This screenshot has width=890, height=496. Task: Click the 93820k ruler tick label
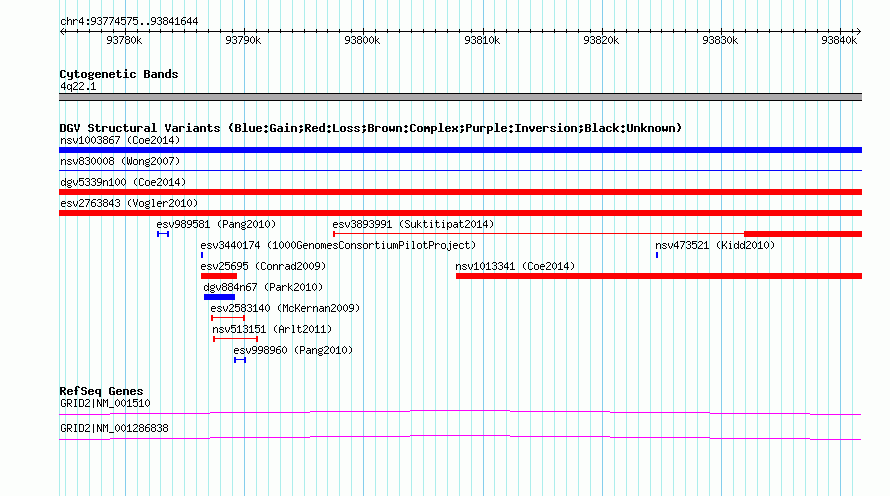tap(601, 40)
